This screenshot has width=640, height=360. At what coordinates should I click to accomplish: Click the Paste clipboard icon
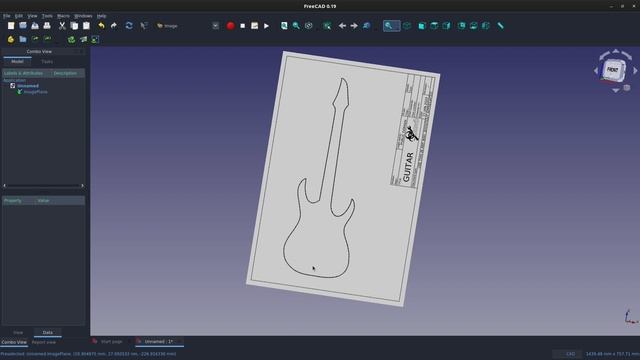pos(86,26)
